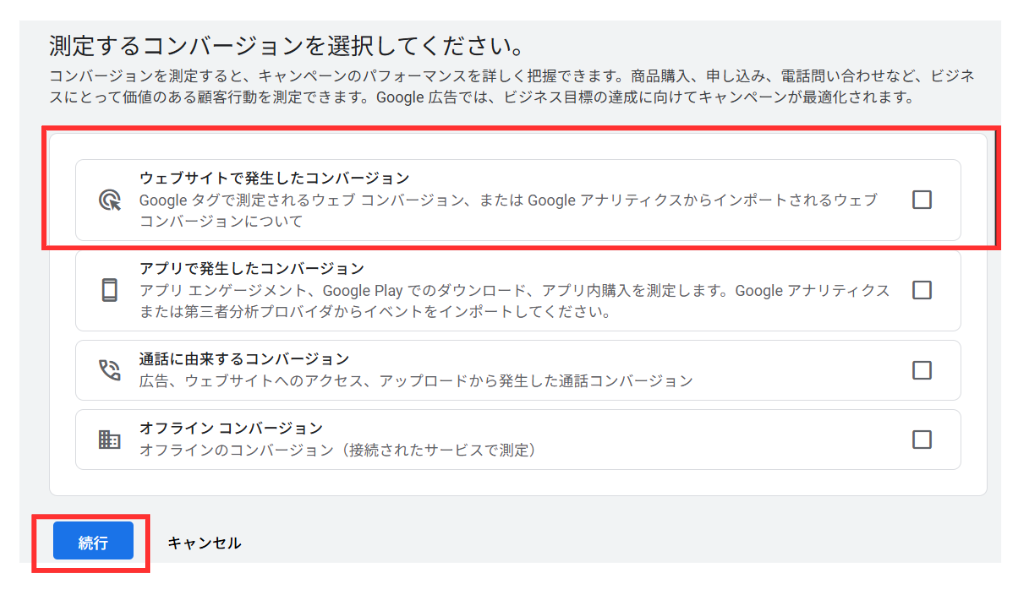Click the アプリ エンゲージメント description text
The image size is (1024, 592).
click(x=515, y=301)
